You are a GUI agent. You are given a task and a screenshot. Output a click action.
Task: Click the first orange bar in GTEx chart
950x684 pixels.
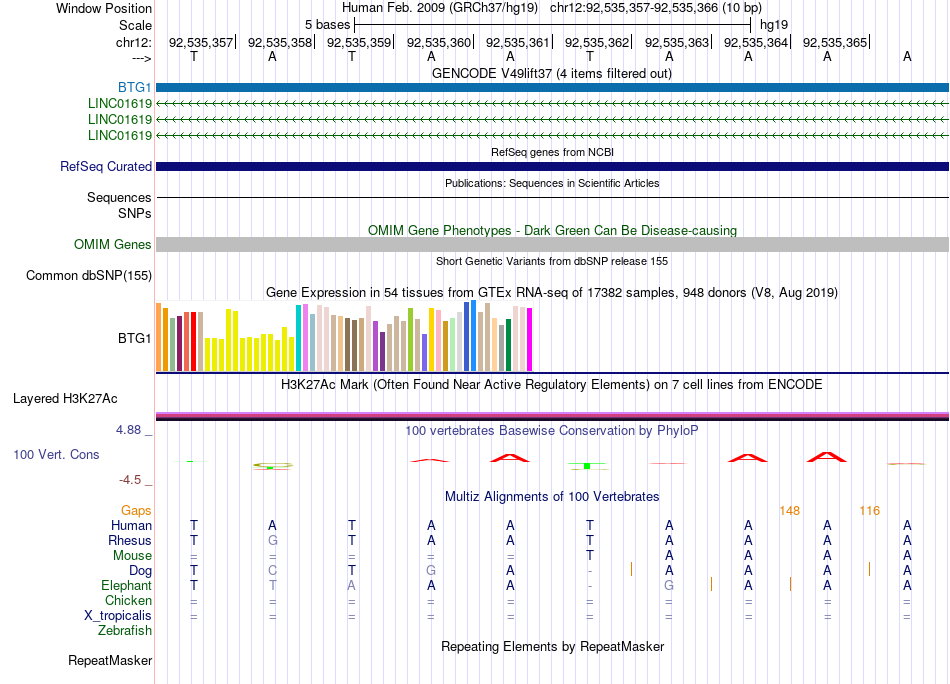coord(159,337)
